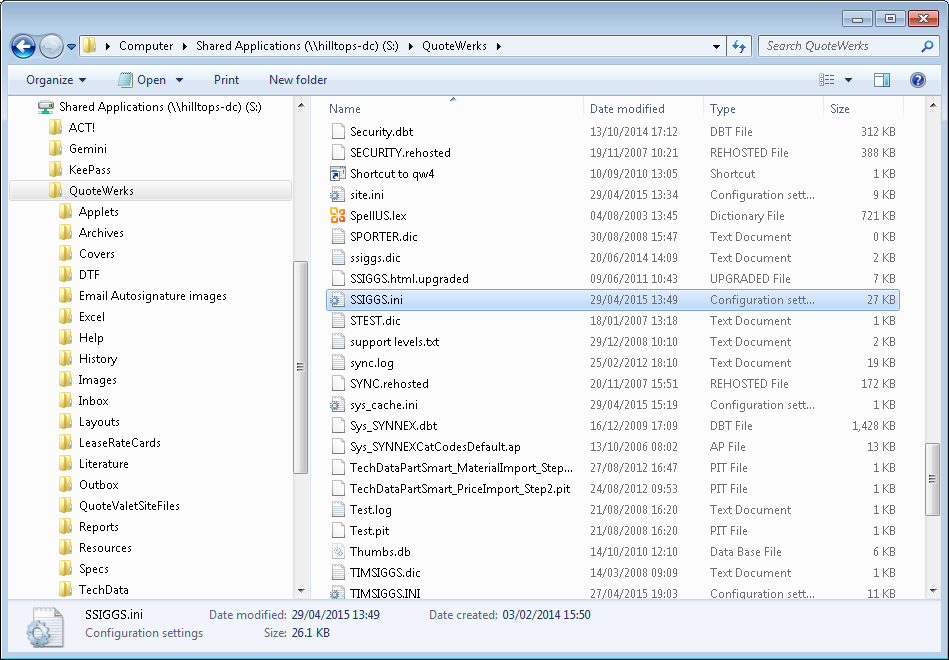Click the folder icon in the address bar
Viewport: 949px width, 660px height.
90,46
